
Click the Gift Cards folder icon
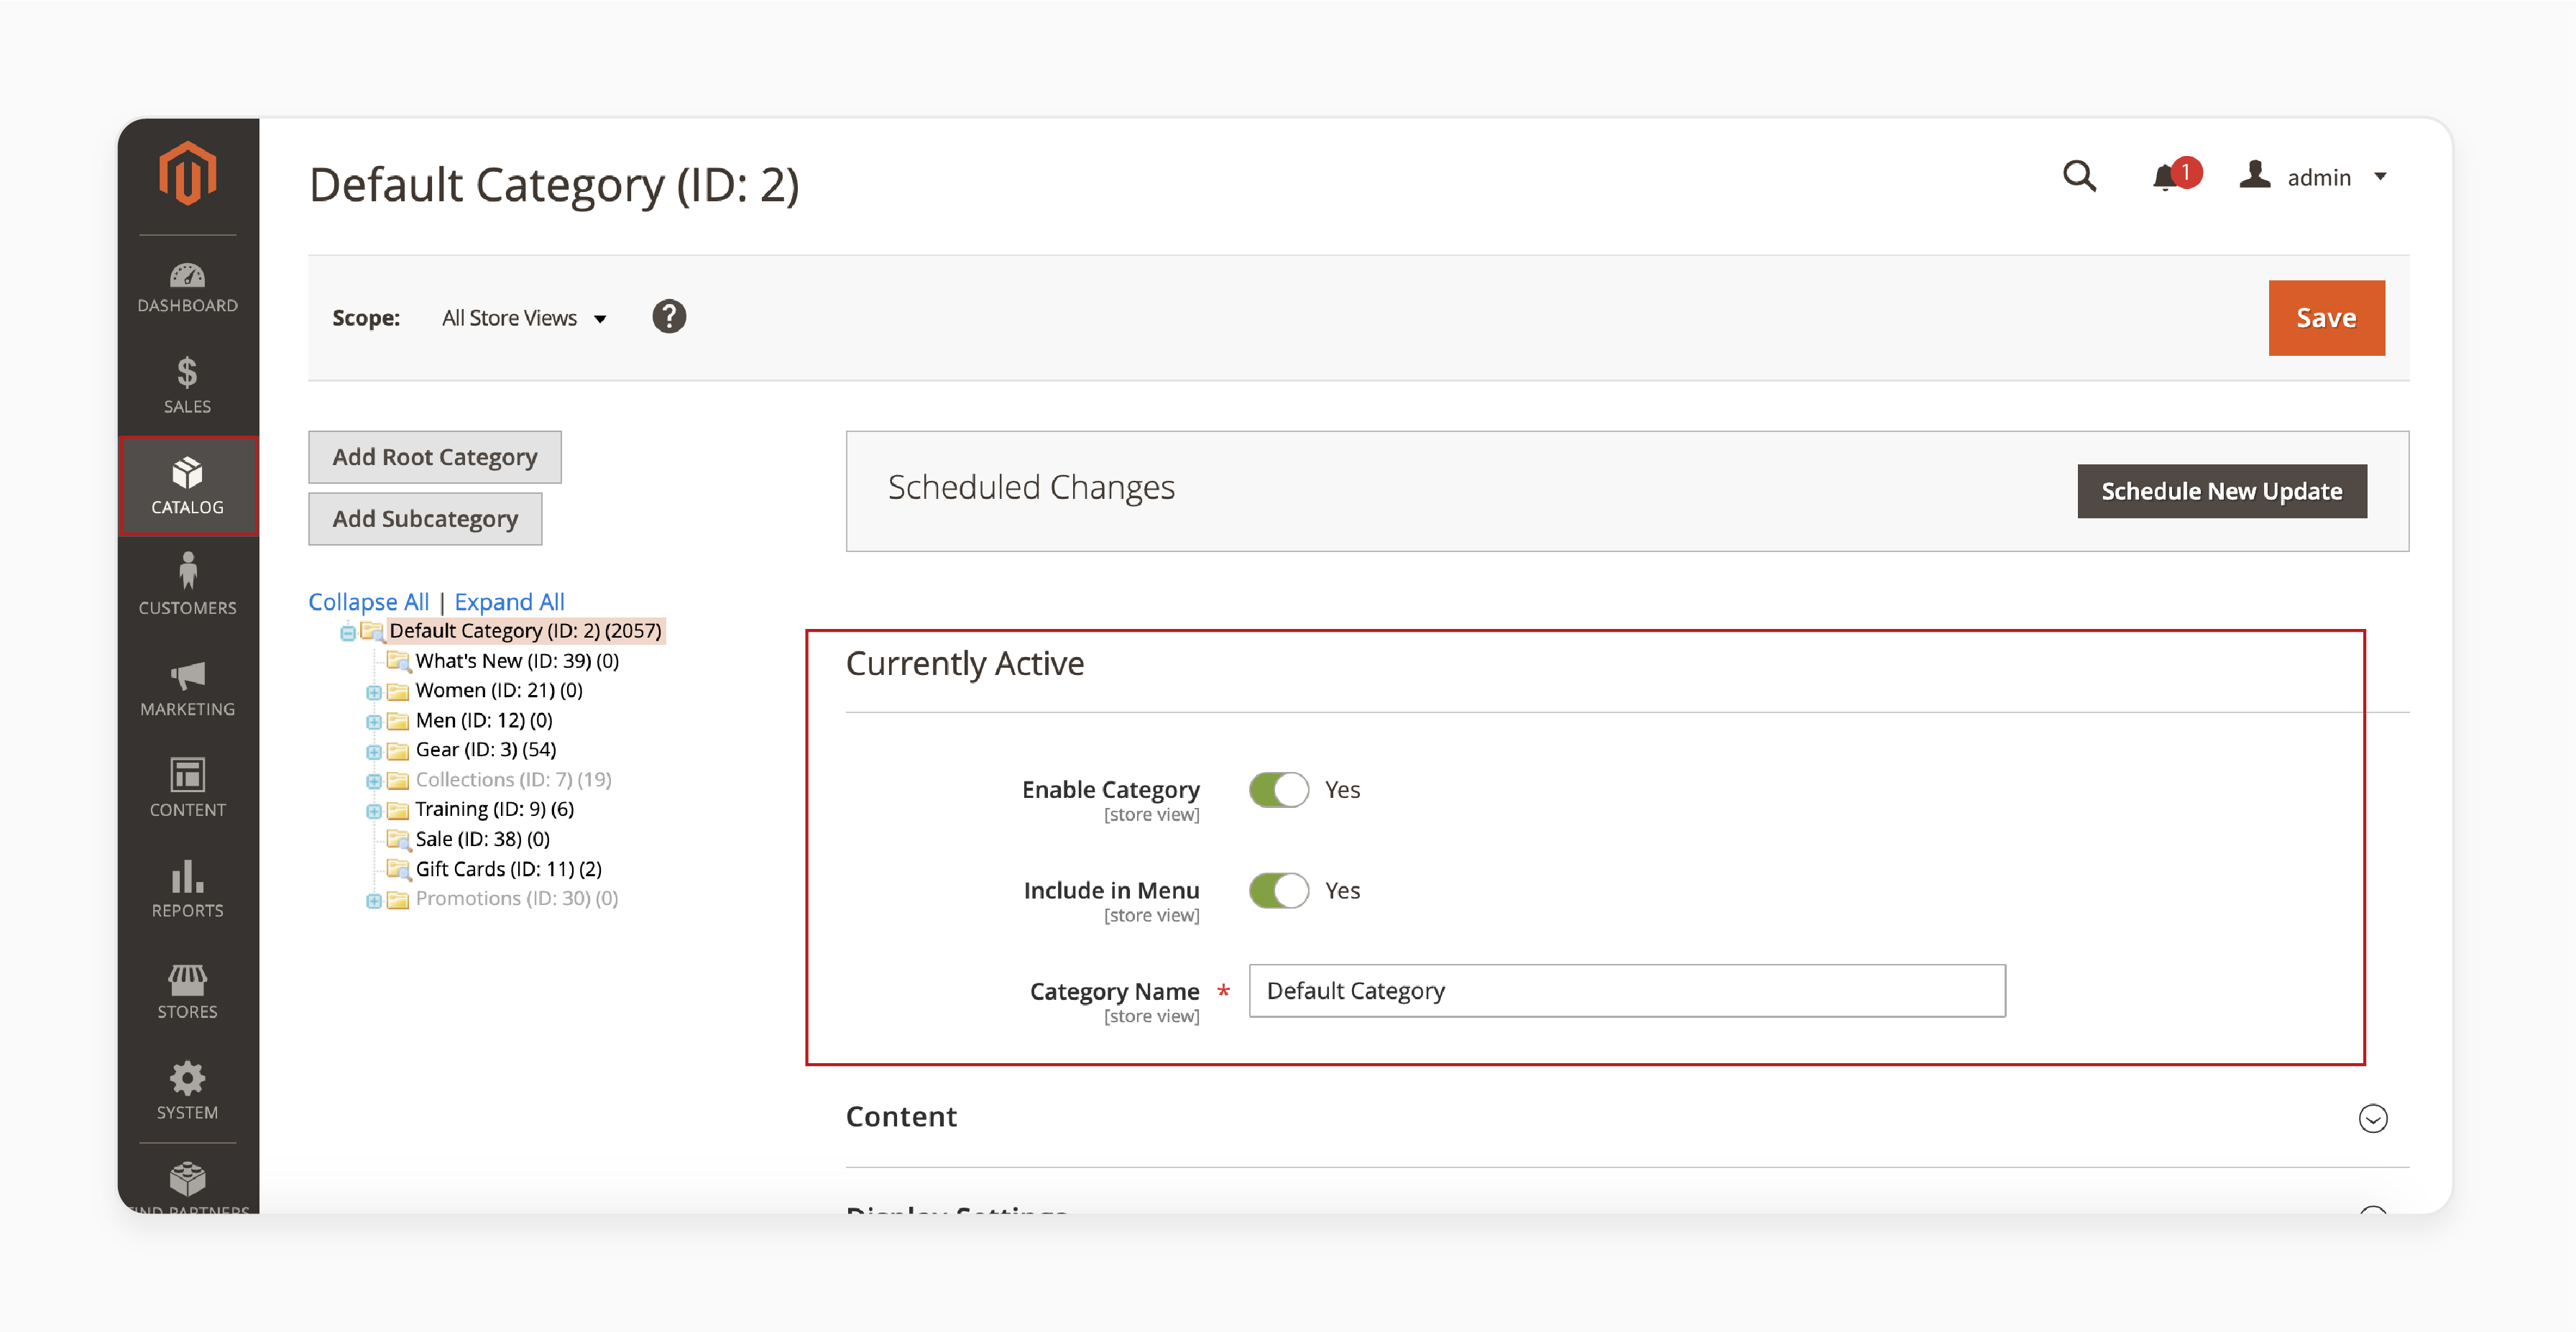tap(398, 869)
